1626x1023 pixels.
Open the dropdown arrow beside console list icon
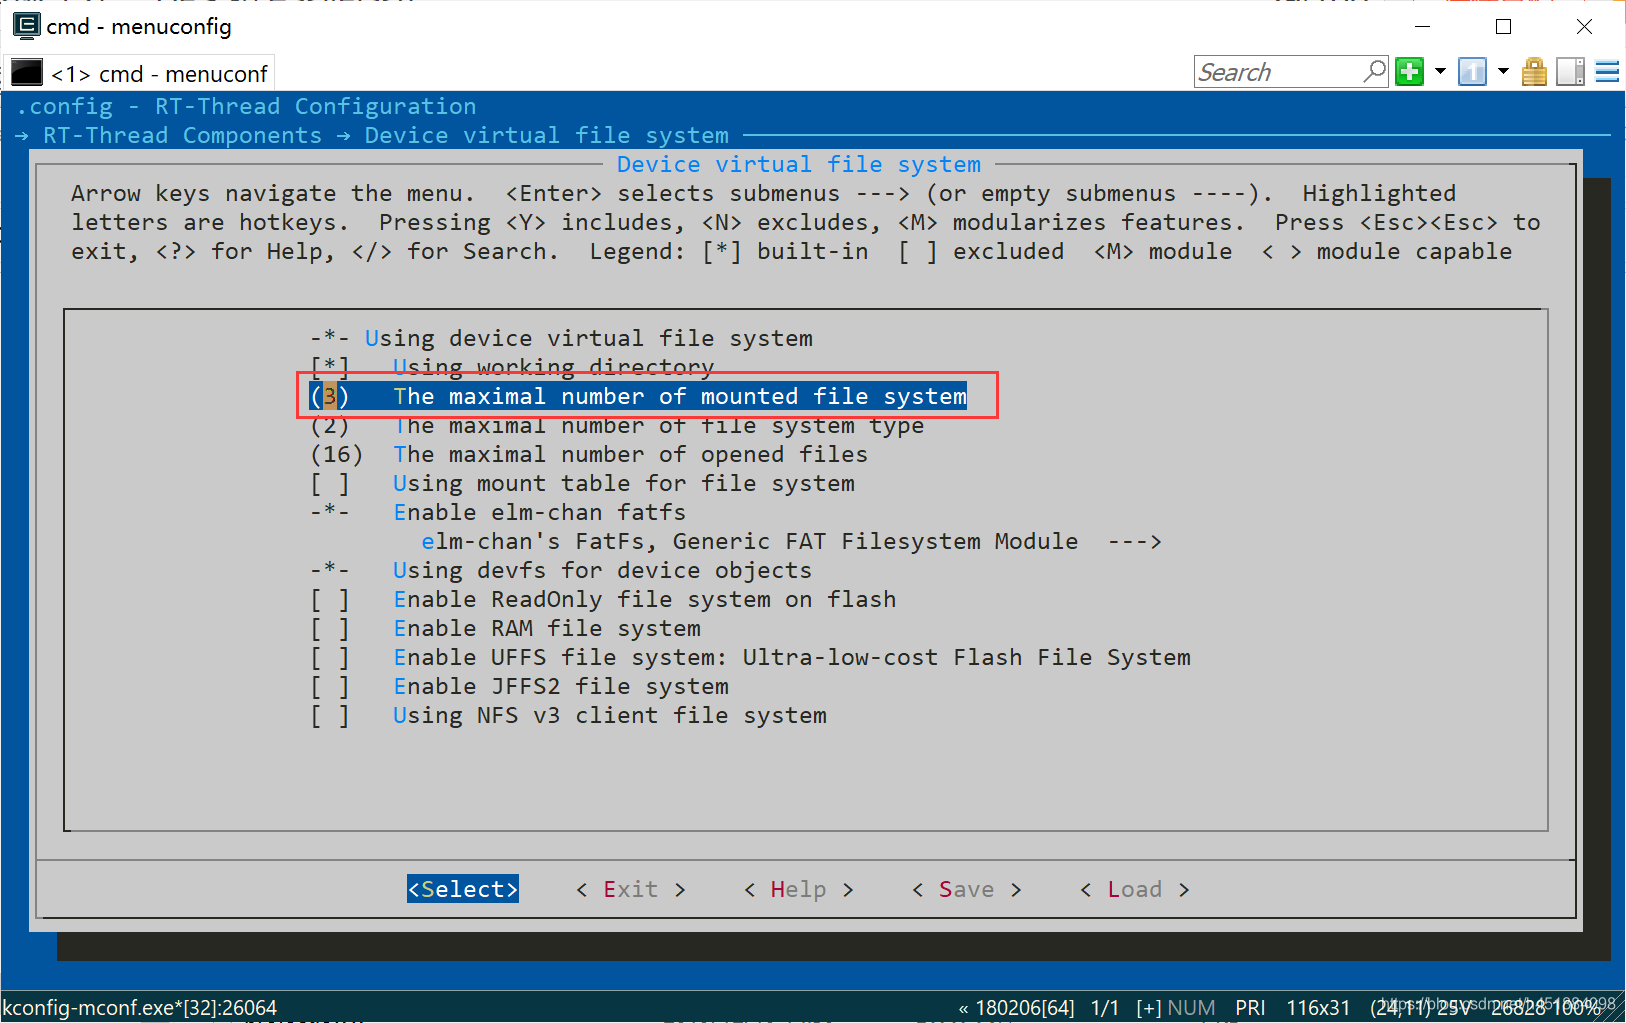click(1503, 72)
